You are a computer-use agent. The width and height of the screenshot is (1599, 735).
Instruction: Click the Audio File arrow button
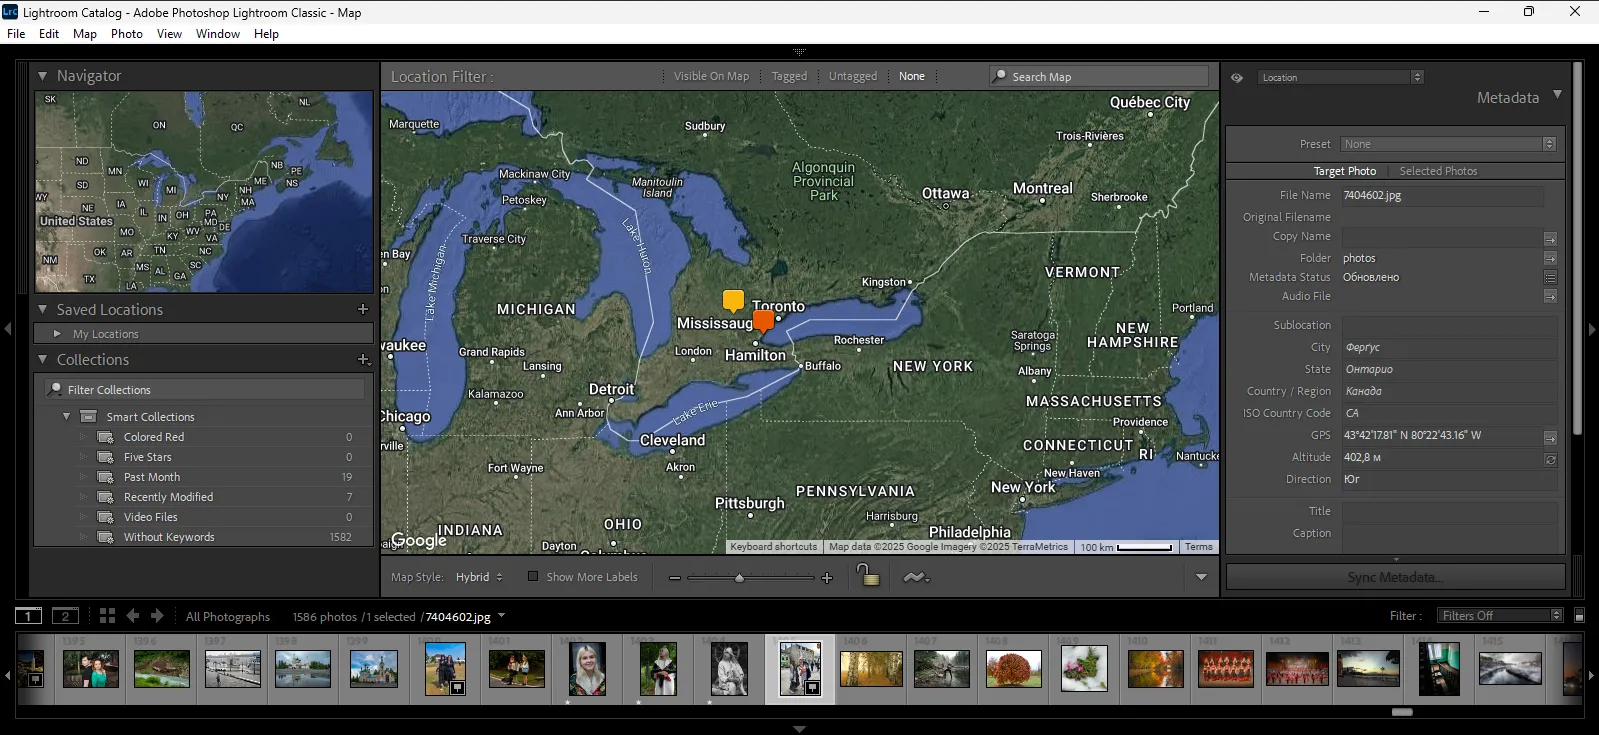tap(1550, 296)
